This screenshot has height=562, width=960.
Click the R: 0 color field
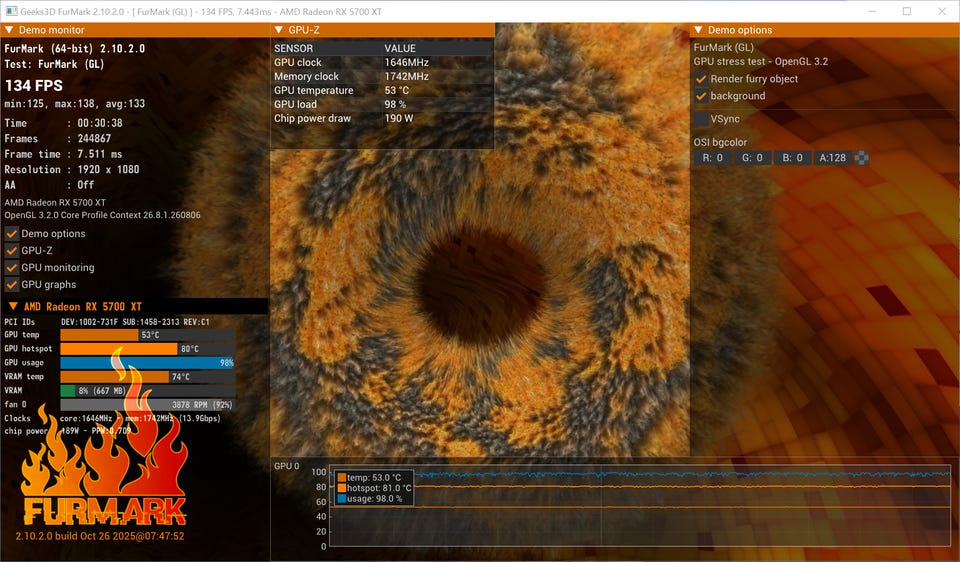[x=712, y=158]
